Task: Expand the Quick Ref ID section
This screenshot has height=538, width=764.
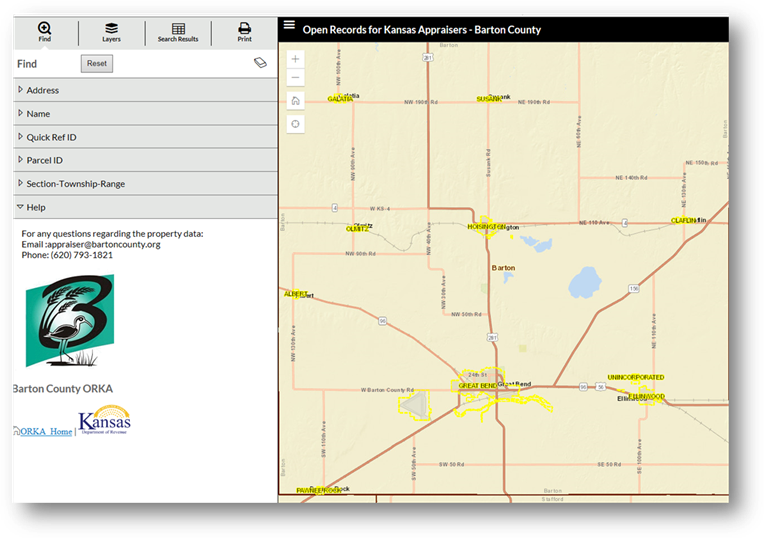Action: pos(145,137)
